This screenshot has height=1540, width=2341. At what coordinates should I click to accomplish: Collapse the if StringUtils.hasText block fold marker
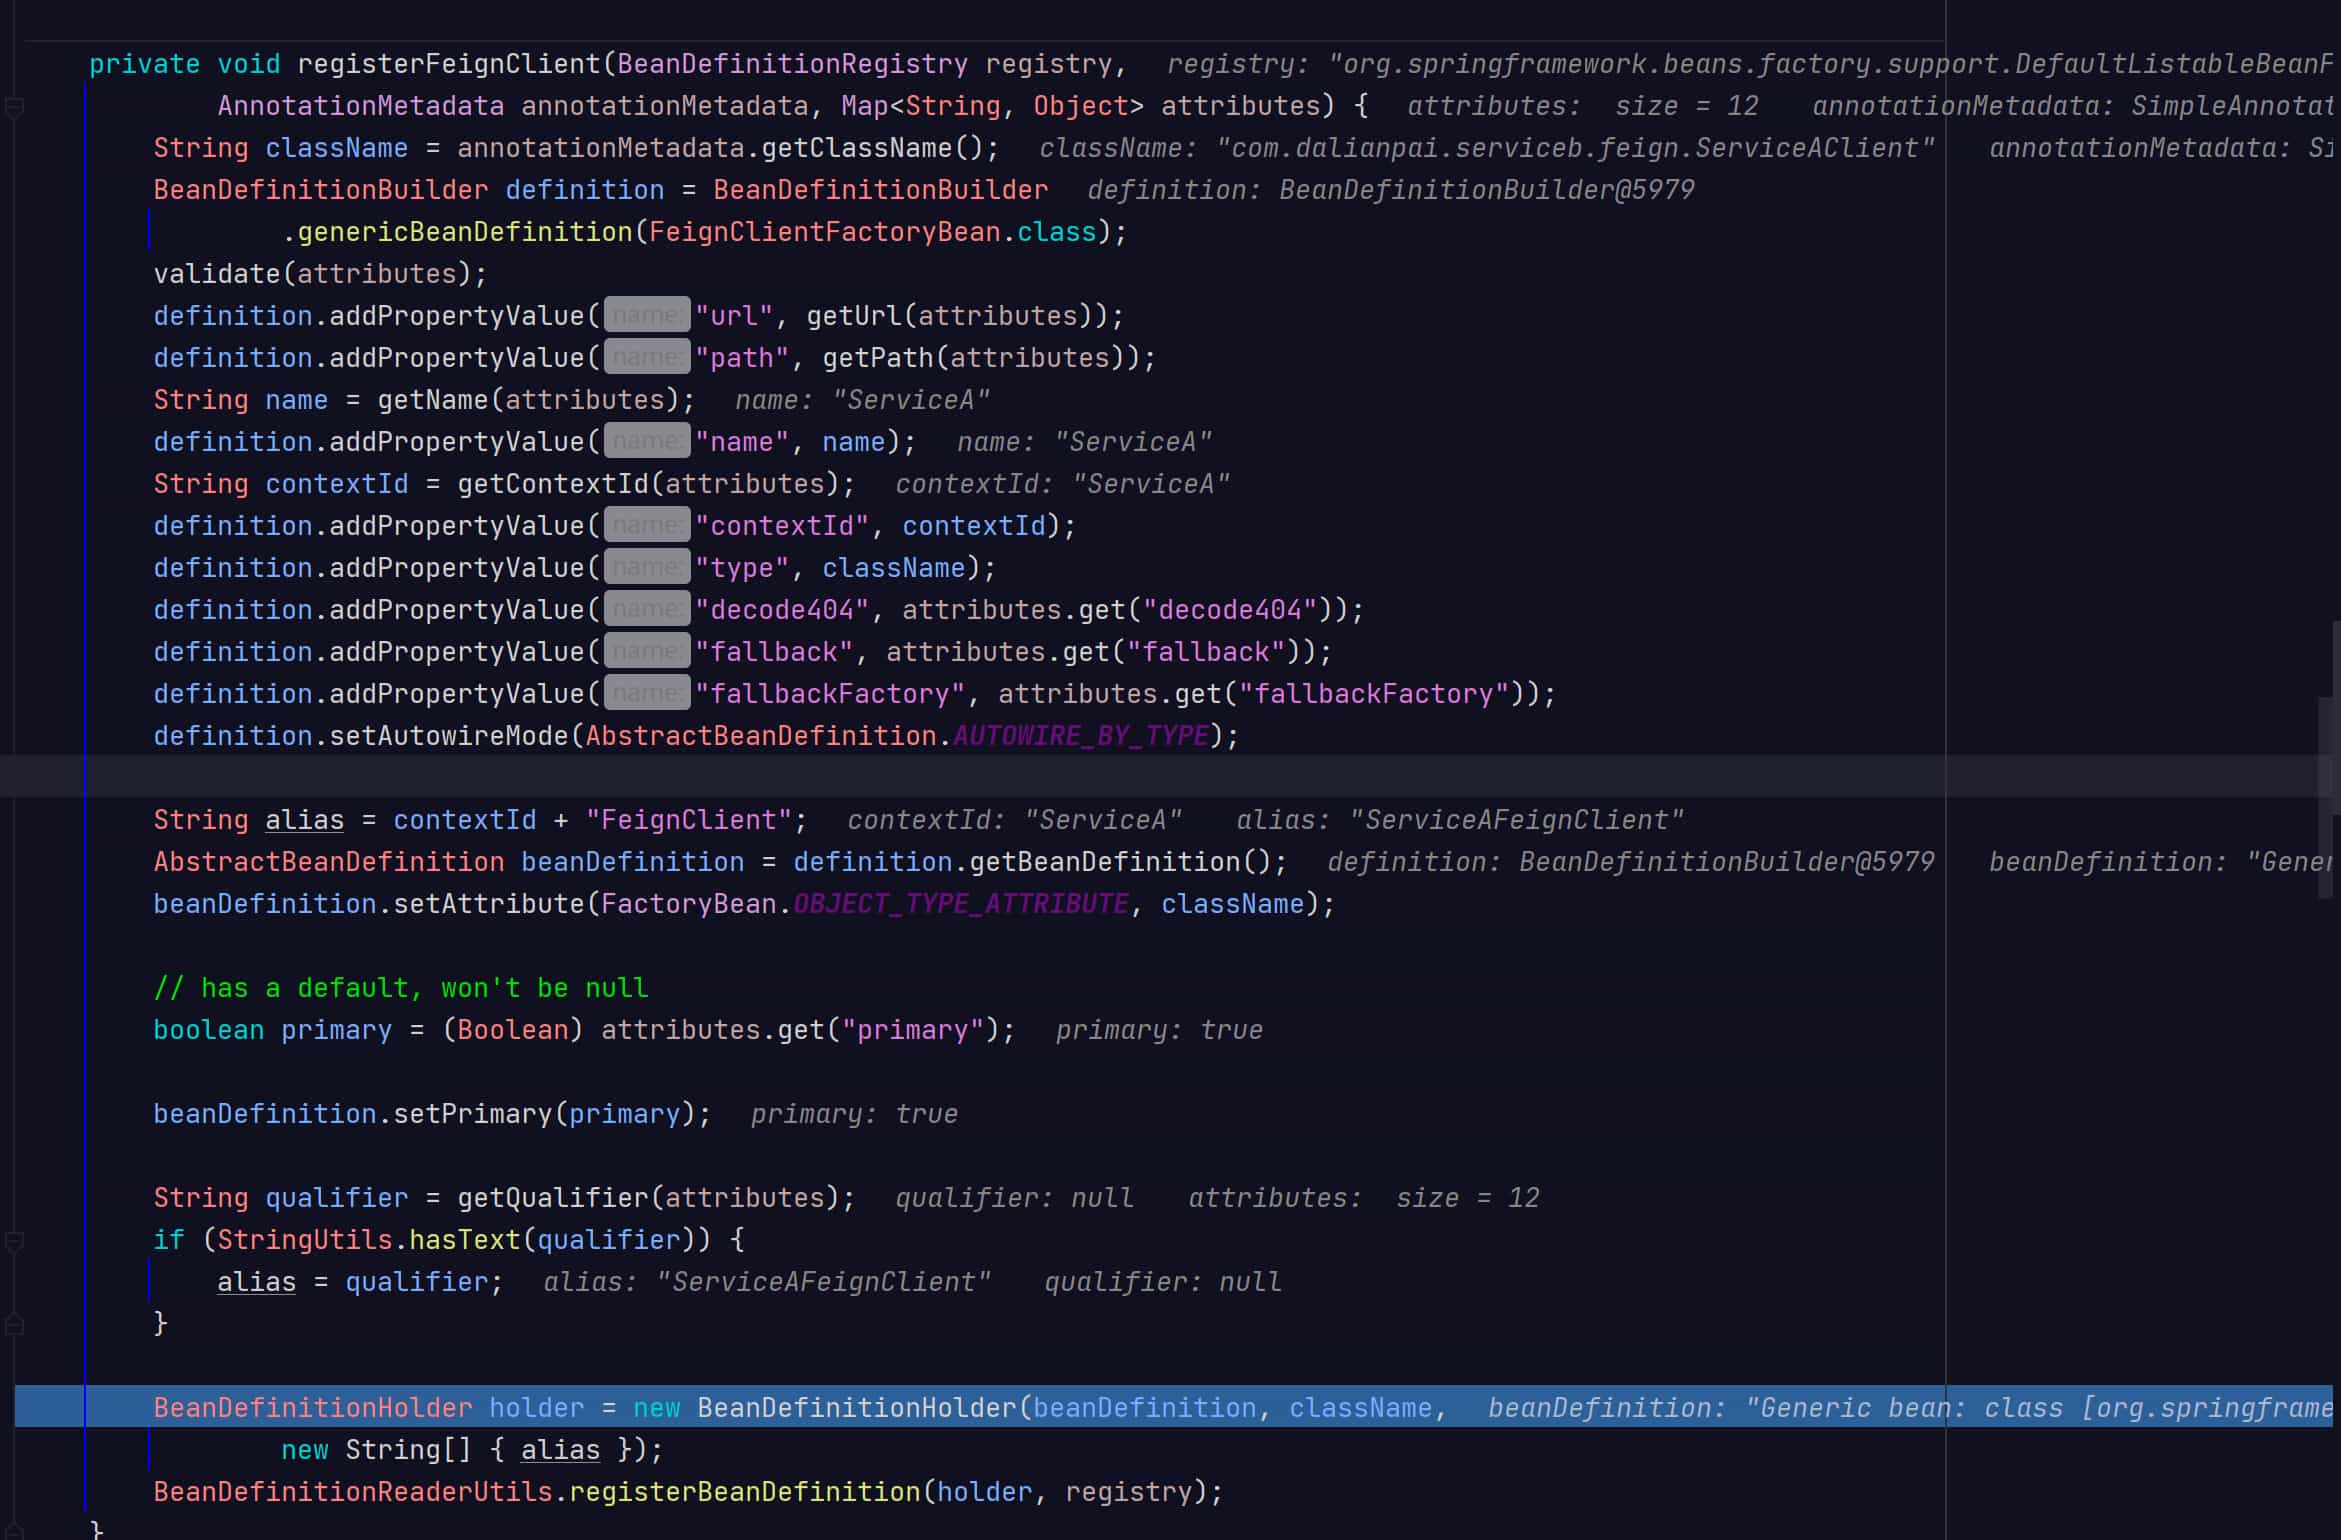coord(14,1241)
